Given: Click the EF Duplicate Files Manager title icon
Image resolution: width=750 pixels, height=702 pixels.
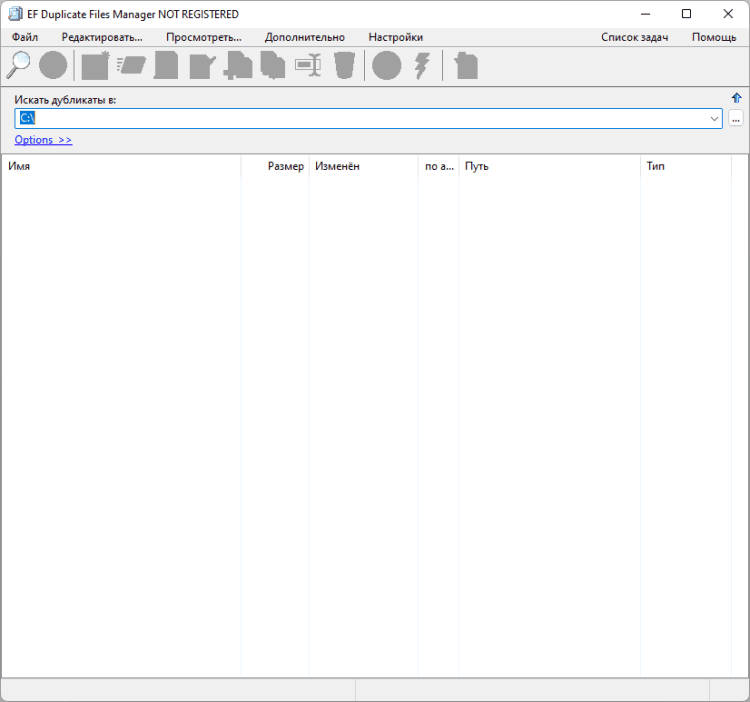Looking at the screenshot, I should [x=15, y=14].
